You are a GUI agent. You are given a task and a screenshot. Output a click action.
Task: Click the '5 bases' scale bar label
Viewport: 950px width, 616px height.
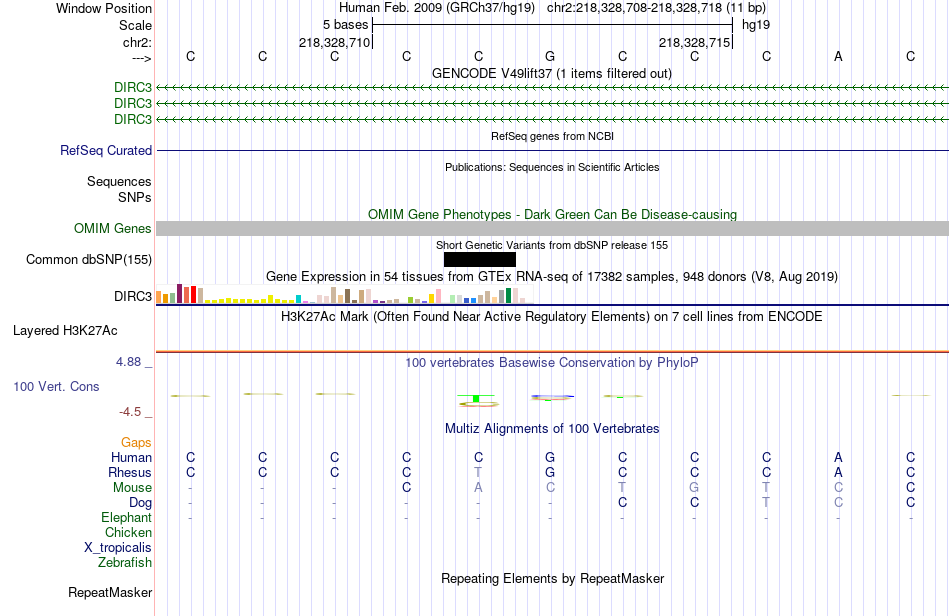pos(345,25)
